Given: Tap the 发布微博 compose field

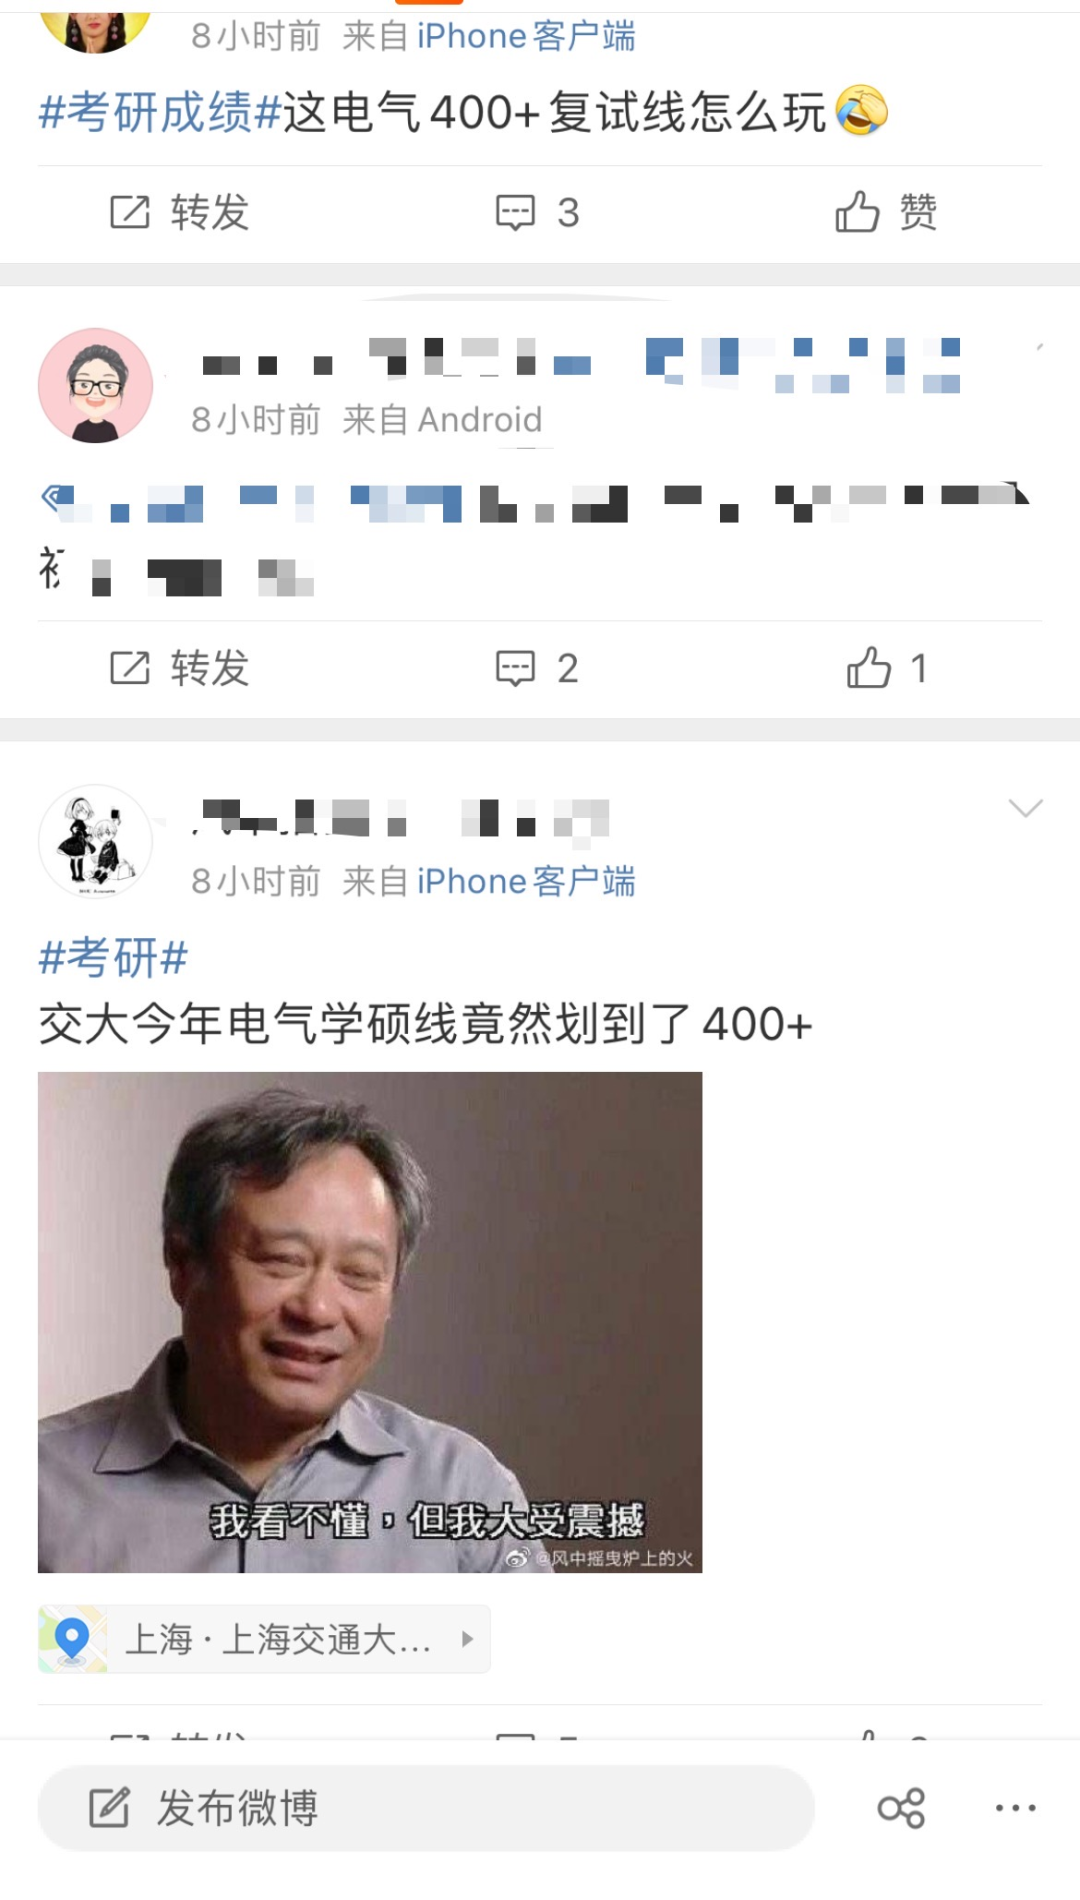Looking at the screenshot, I should (x=426, y=1808).
